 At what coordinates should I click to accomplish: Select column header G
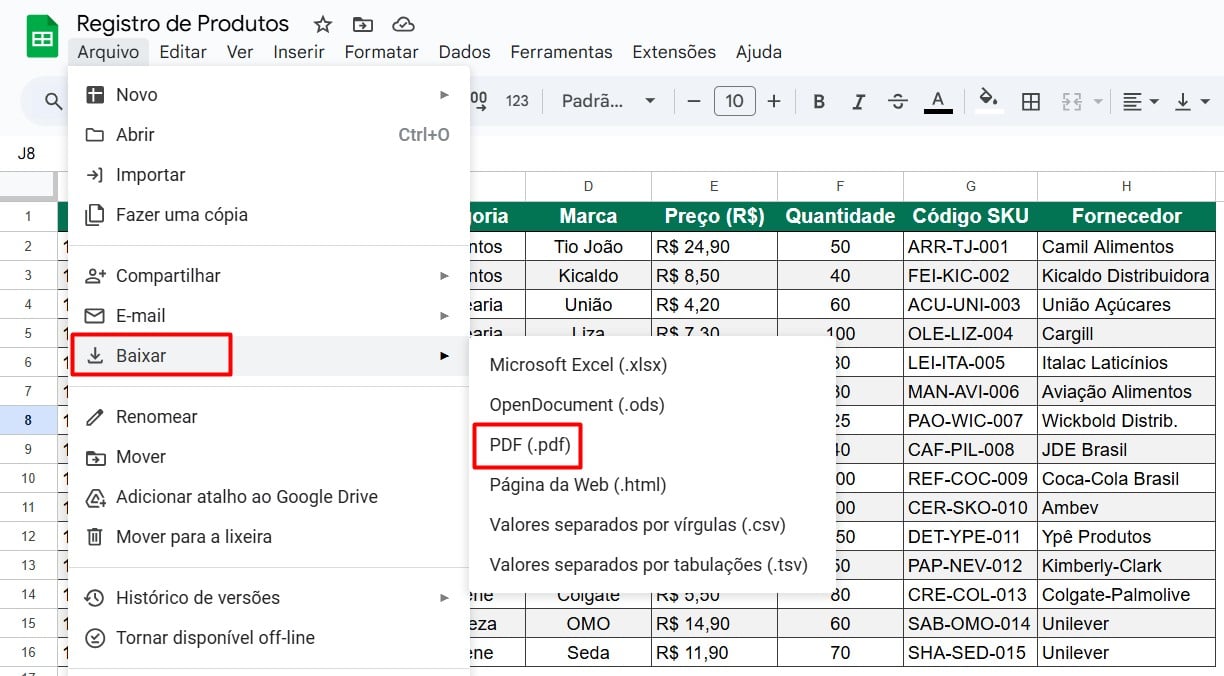(971, 186)
